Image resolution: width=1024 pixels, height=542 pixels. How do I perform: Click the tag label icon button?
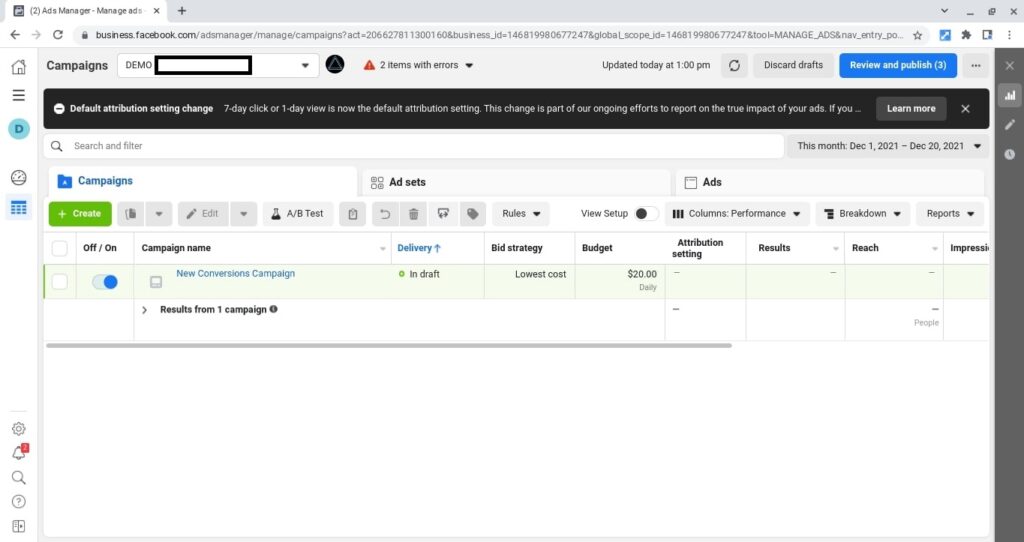tap(473, 214)
